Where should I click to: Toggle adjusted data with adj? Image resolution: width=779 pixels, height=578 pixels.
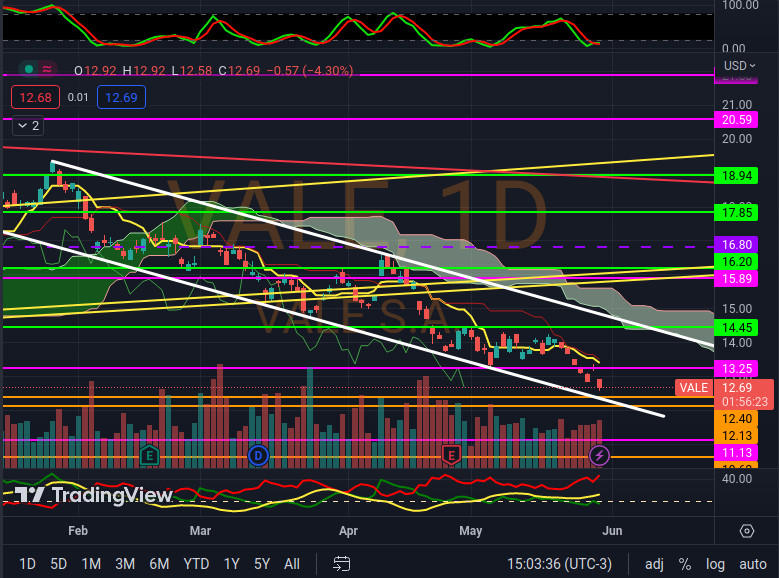[654, 564]
